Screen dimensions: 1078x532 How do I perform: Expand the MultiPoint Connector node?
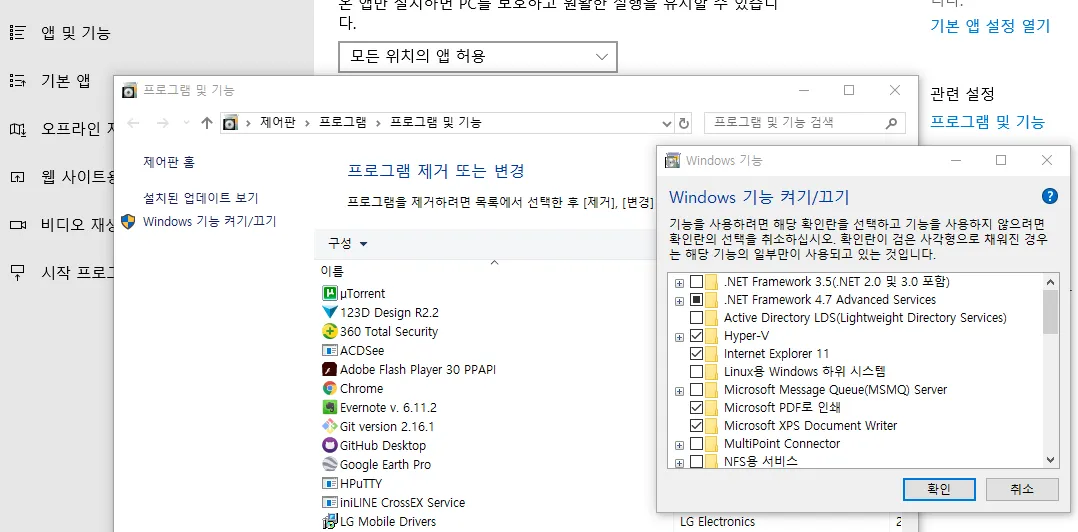click(x=679, y=444)
